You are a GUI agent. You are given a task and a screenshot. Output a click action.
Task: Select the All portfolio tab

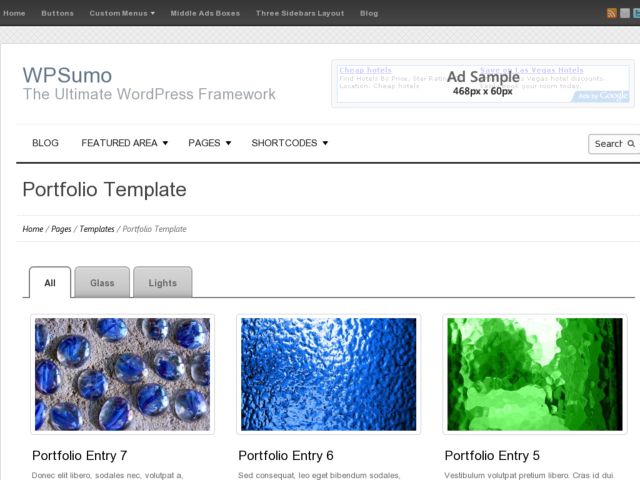click(x=50, y=282)
